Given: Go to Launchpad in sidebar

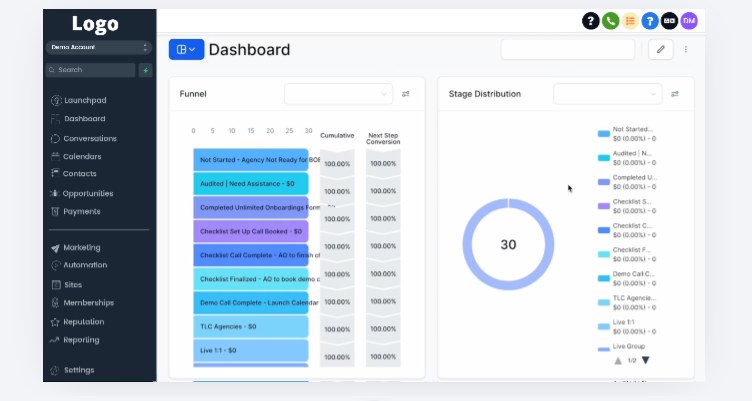Looking at the screenshot, I should pyautogui.click(x=79, y=100).
